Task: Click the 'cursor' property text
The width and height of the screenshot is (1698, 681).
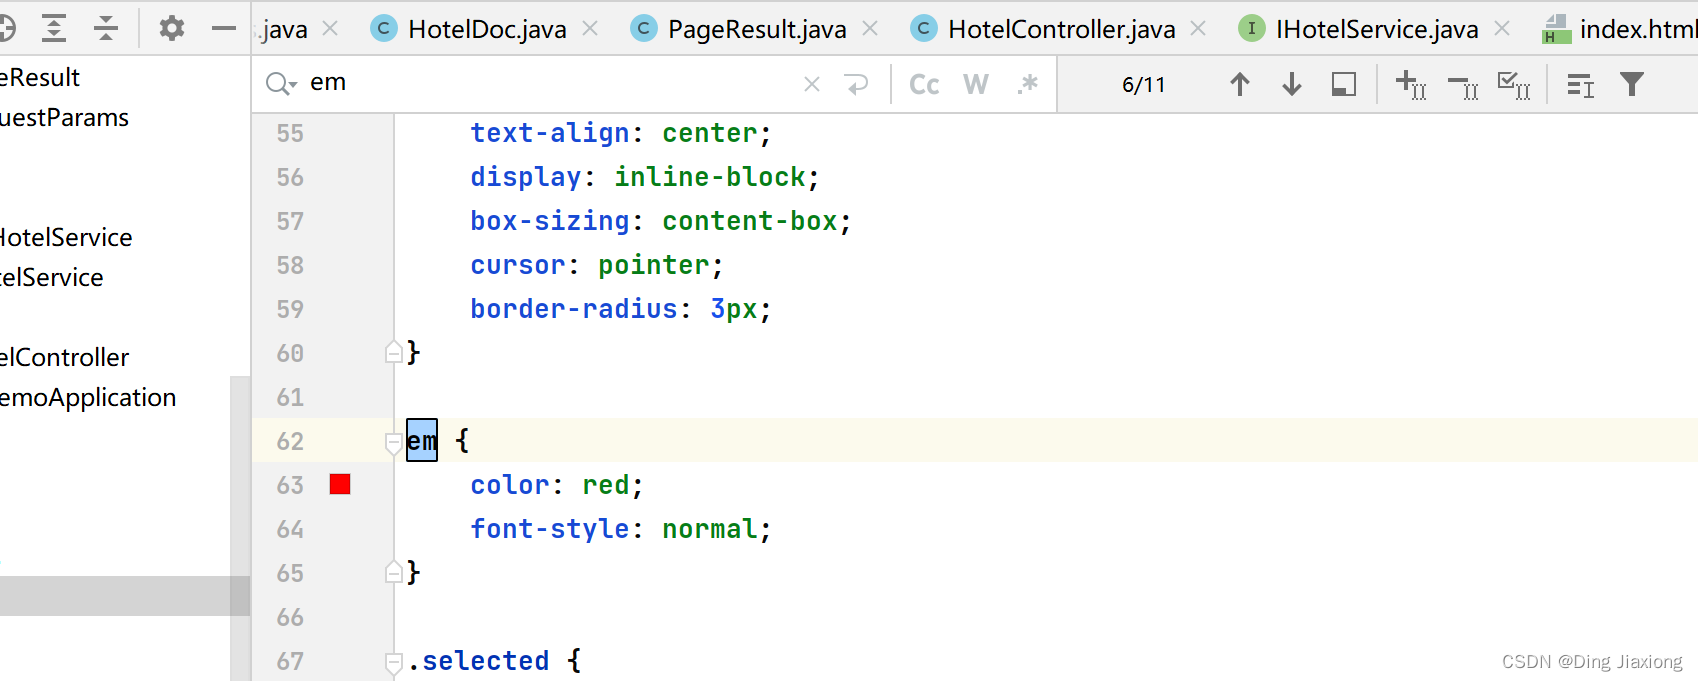Action: click(x=518, y=264)
